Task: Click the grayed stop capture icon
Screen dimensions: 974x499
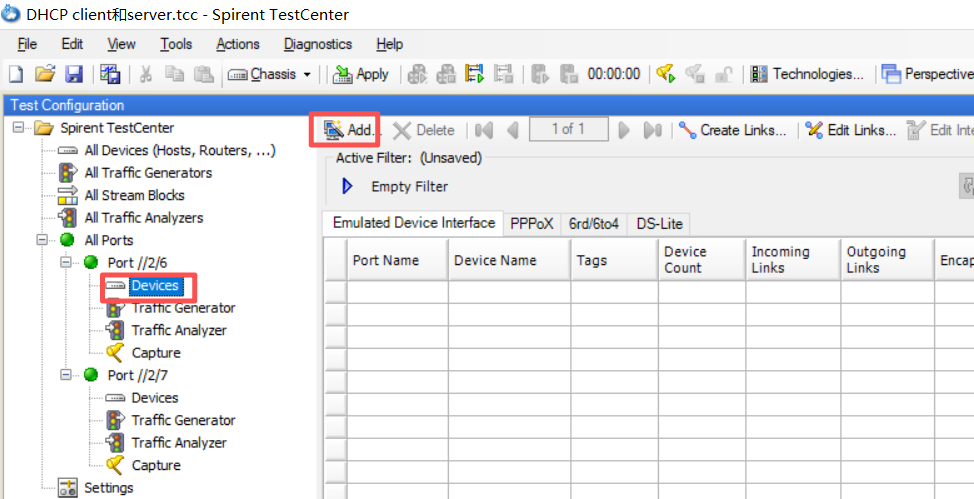Action: [694, 75]
